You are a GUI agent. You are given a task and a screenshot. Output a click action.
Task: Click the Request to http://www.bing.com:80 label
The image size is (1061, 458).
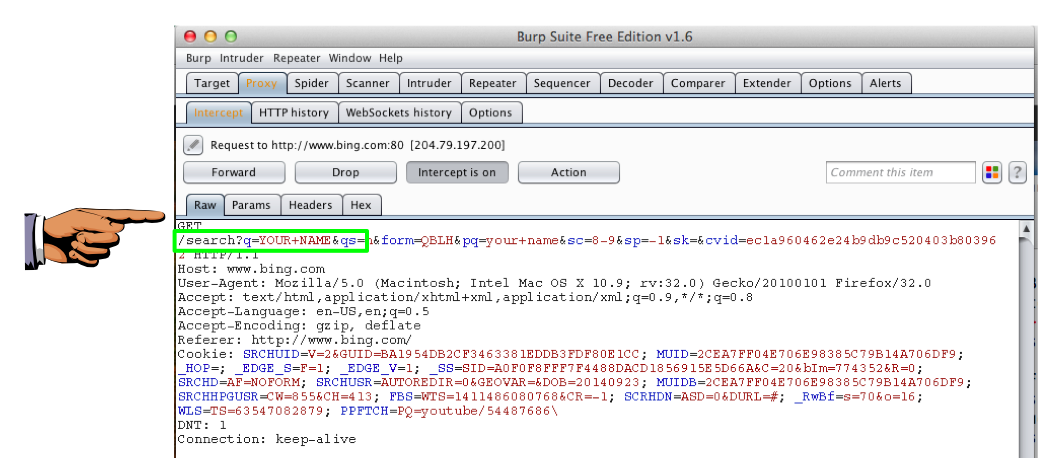coord(358,145)
